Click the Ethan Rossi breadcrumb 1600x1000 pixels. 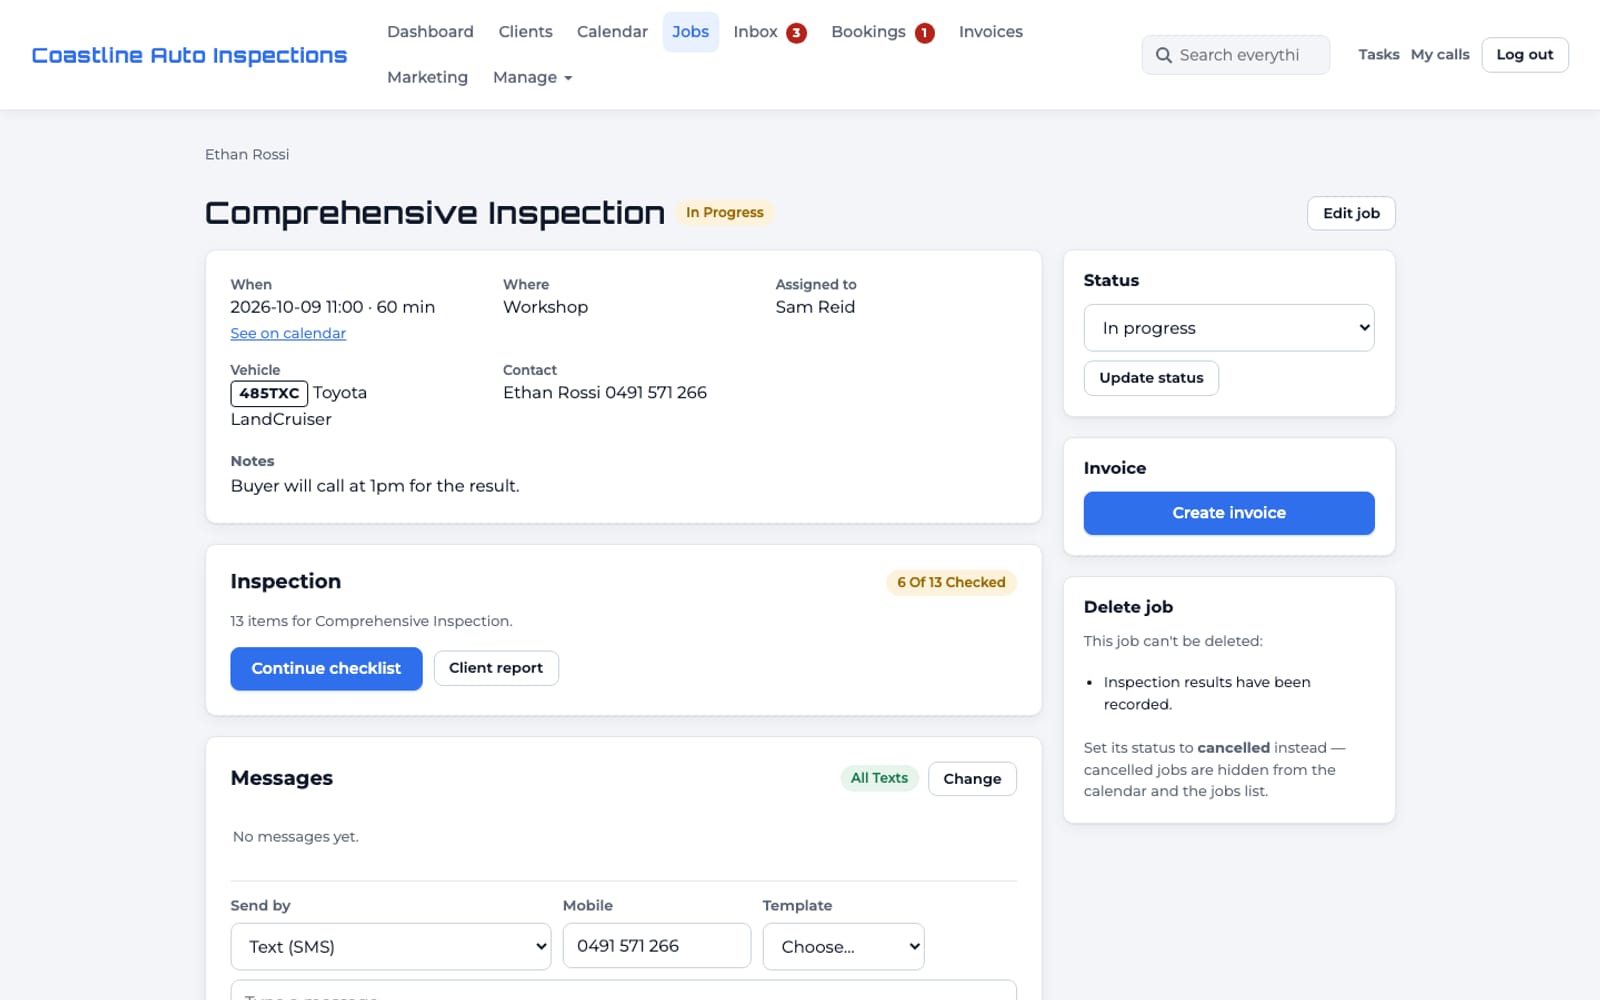tap(247, 154)
